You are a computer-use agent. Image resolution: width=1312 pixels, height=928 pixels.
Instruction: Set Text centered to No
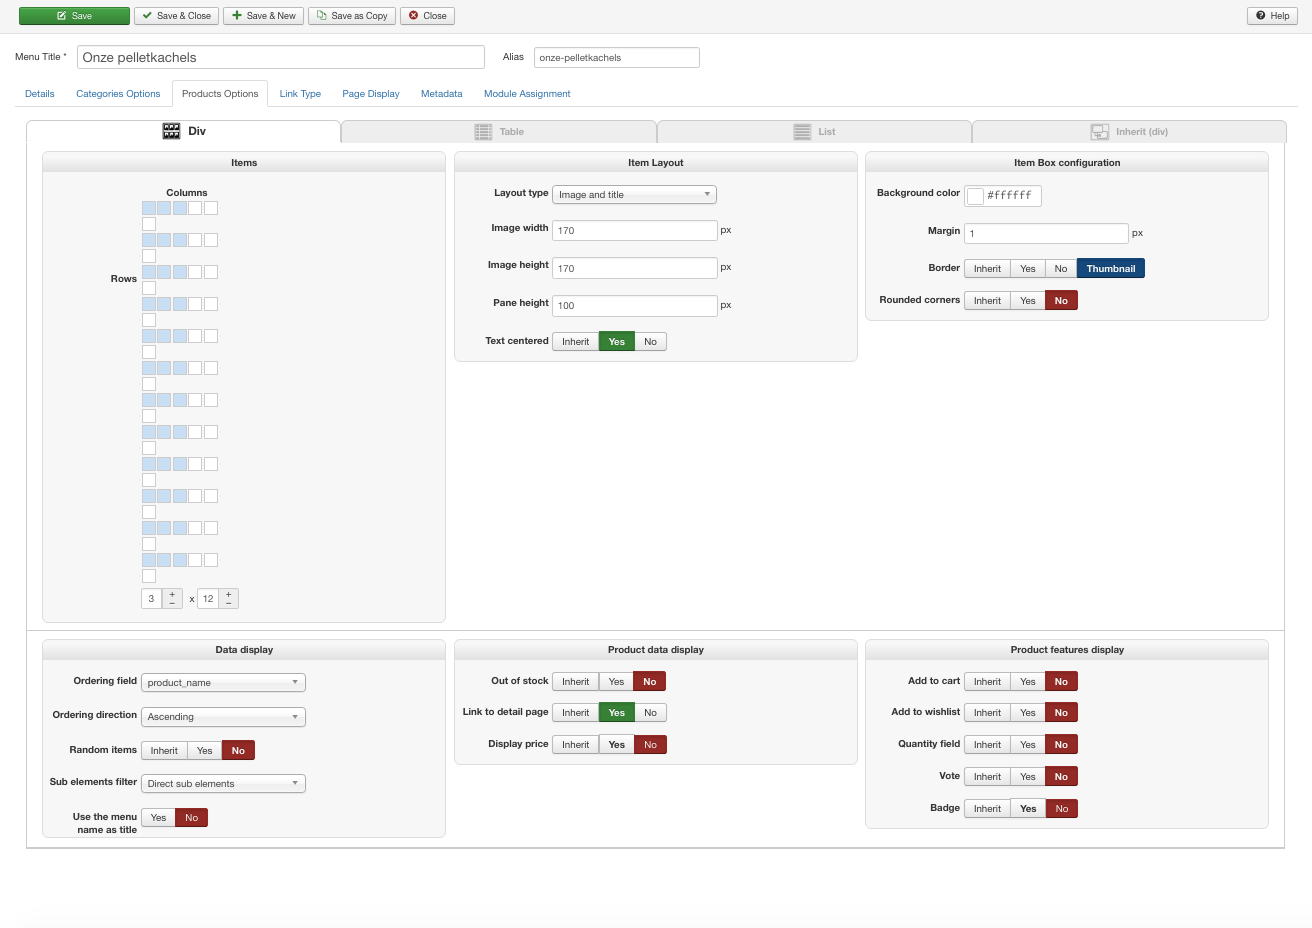(x=650, y=342)
